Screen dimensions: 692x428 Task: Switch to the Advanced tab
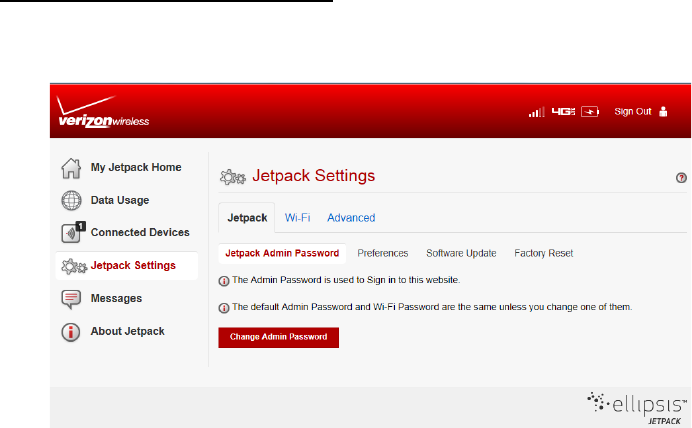click(351, 218)
